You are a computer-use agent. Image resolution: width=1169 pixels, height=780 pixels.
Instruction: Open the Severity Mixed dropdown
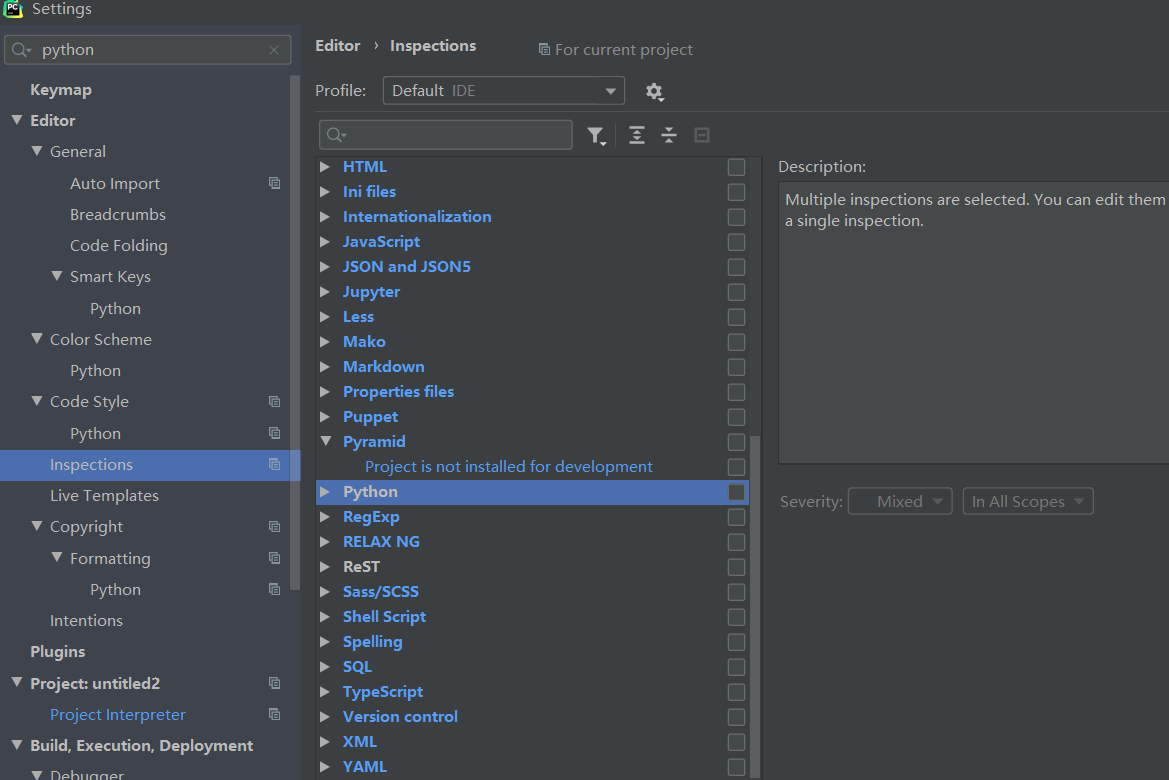point(900,501)
